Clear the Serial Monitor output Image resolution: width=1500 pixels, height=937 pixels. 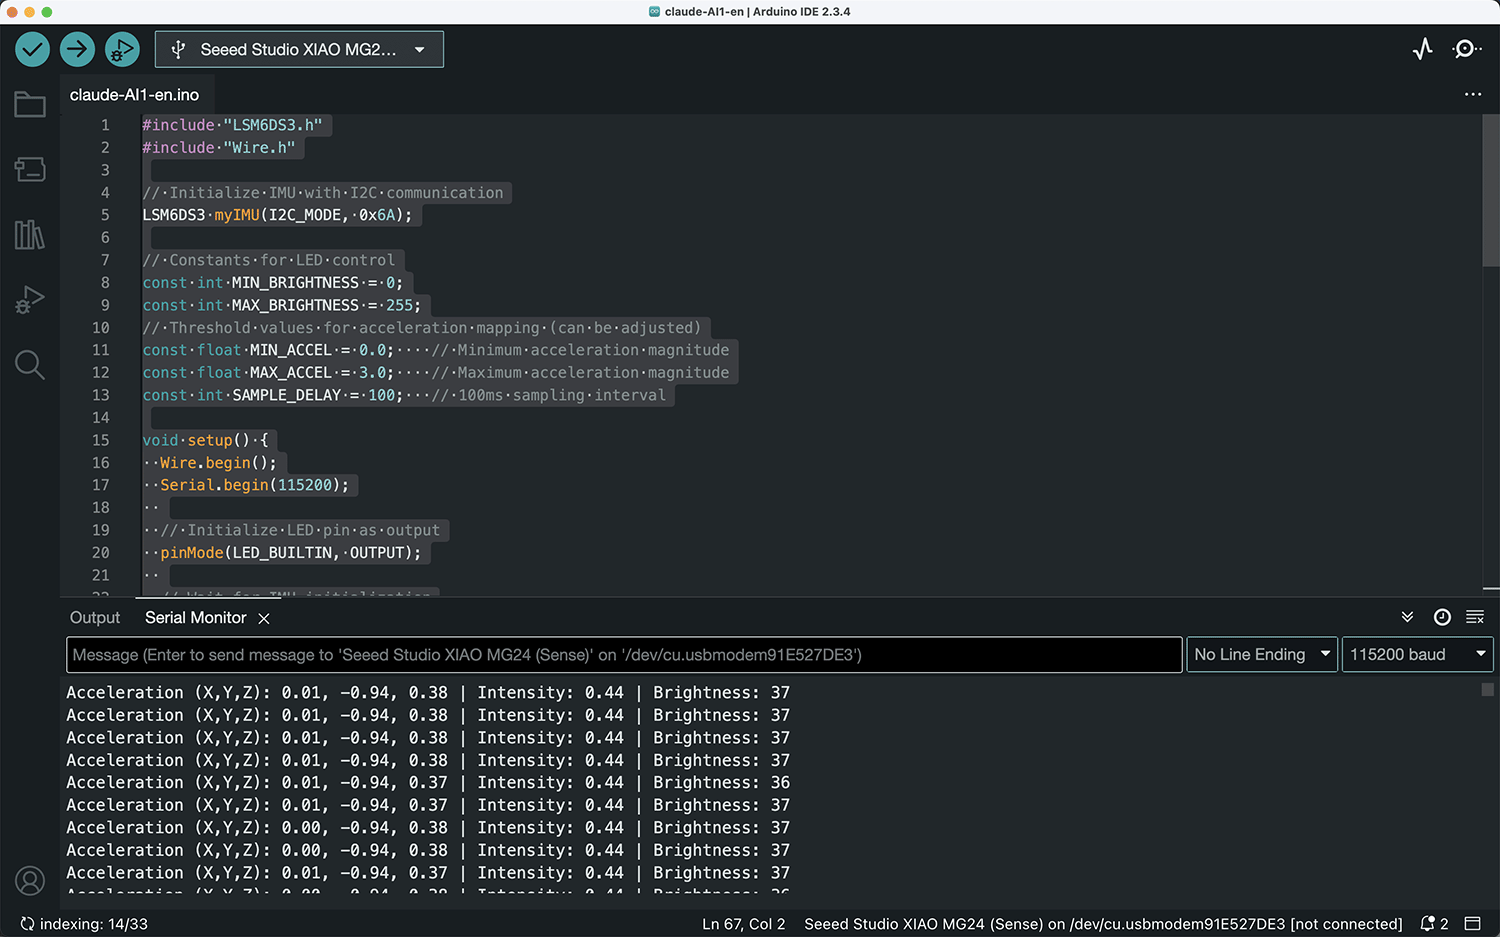click(1475, 617)
